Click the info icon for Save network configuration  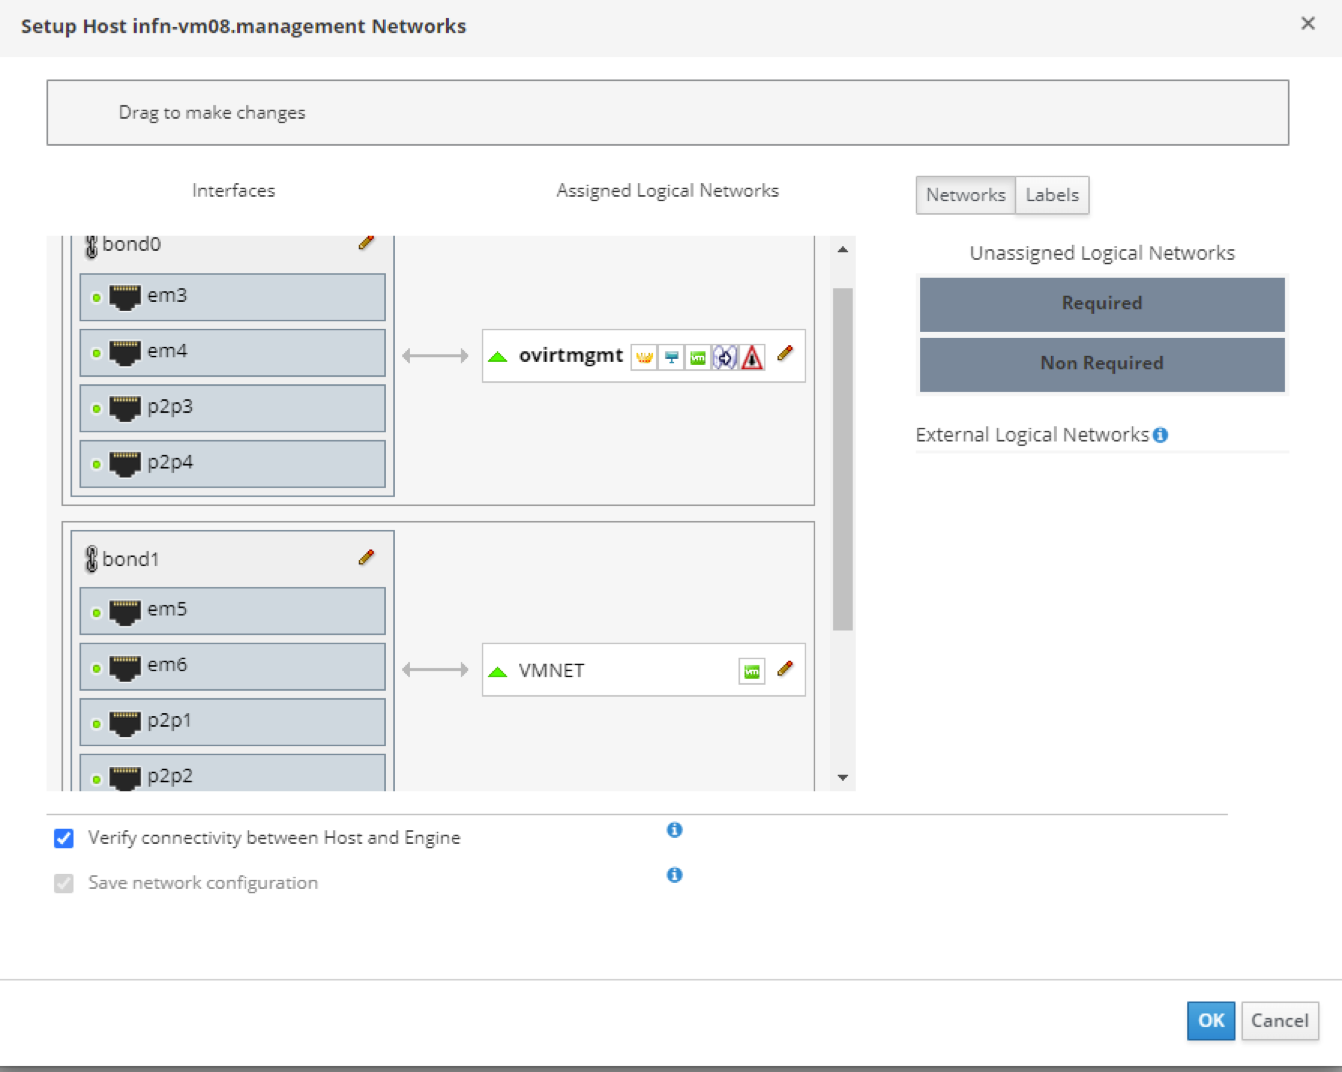tap(675, 875)
